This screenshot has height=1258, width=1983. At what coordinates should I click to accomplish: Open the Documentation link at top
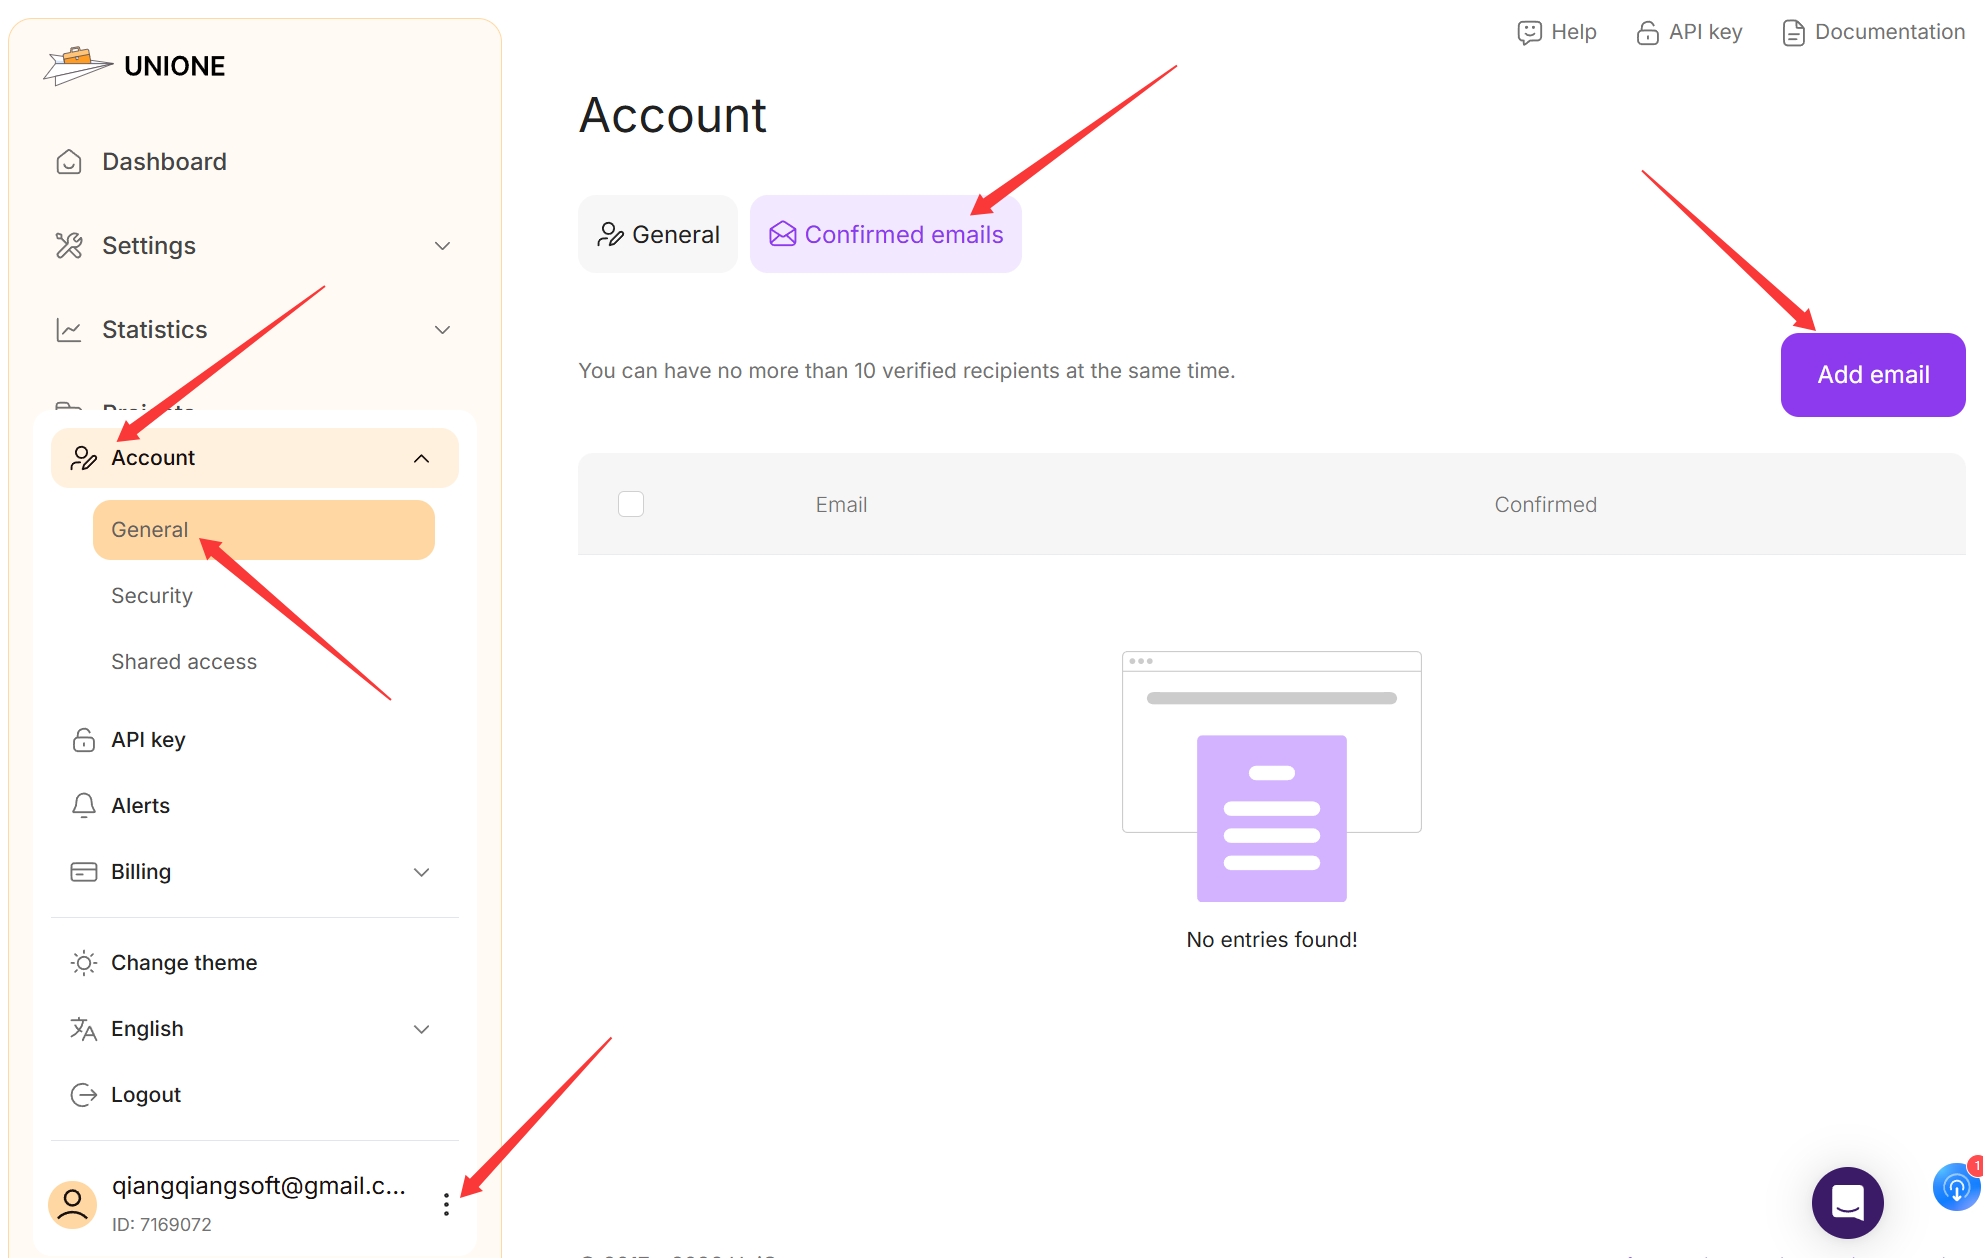point(1873,32)
